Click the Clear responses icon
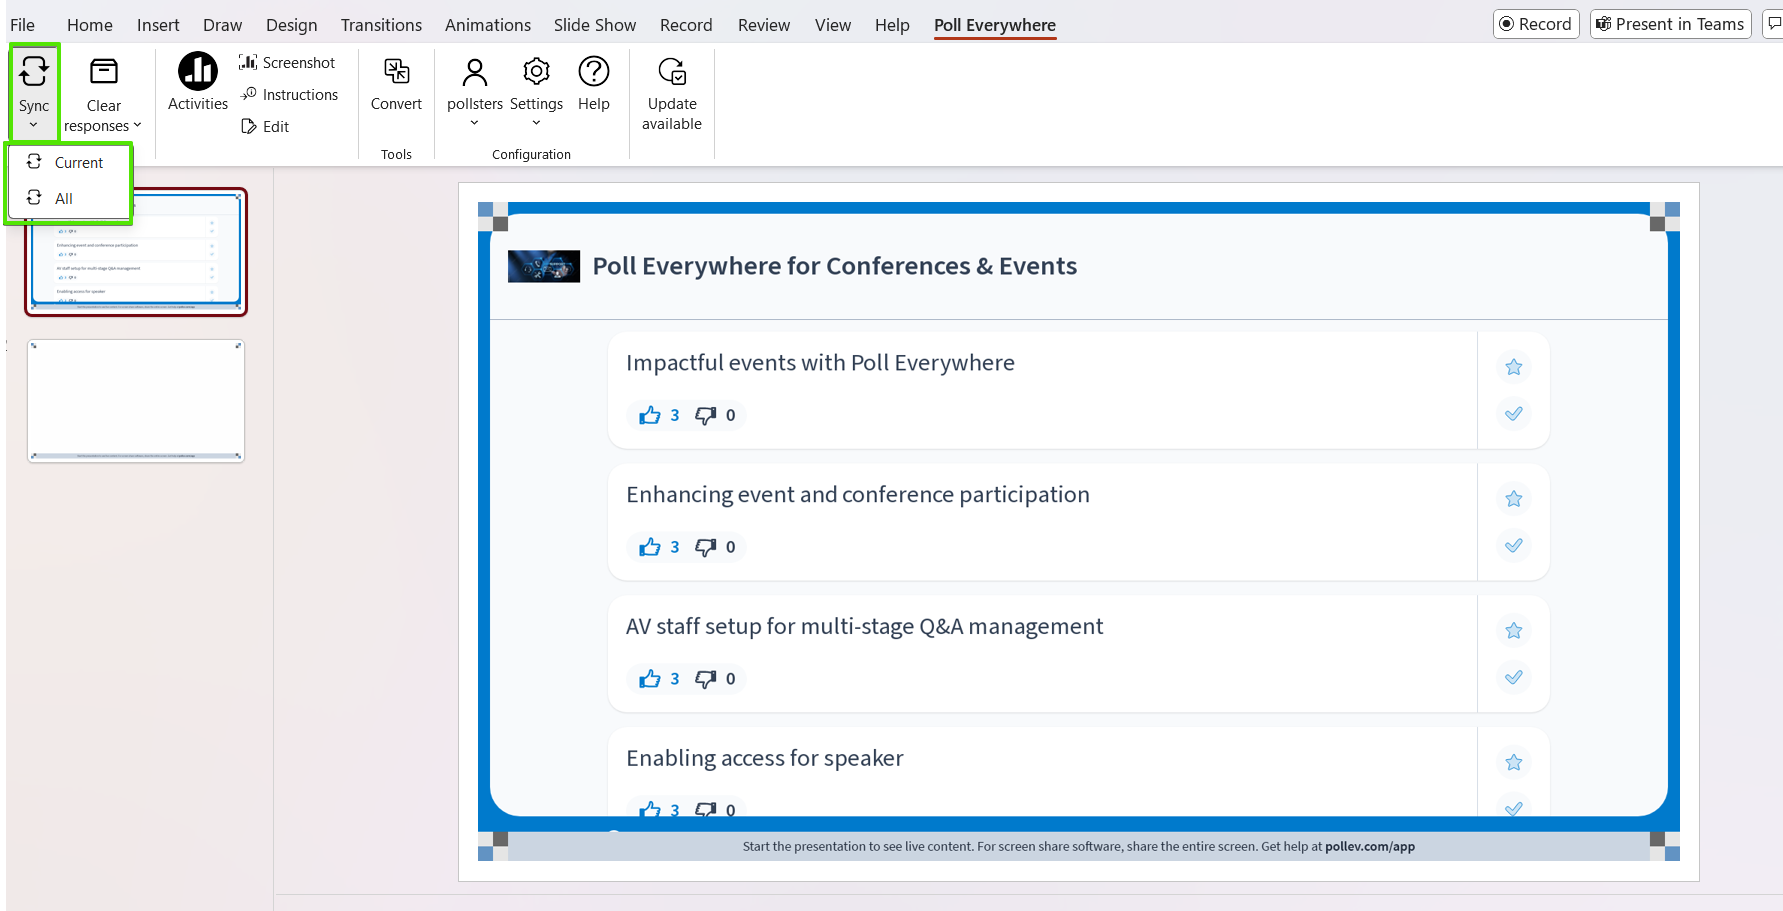The width and height of the screenshot is (1783, 911). click(104, 71)
